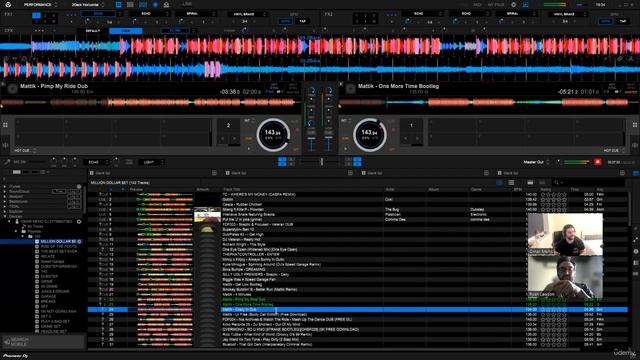Toggle the FX panel icon in top toolbar
This screenshot has width=640, height=360.
pos(118,5)
